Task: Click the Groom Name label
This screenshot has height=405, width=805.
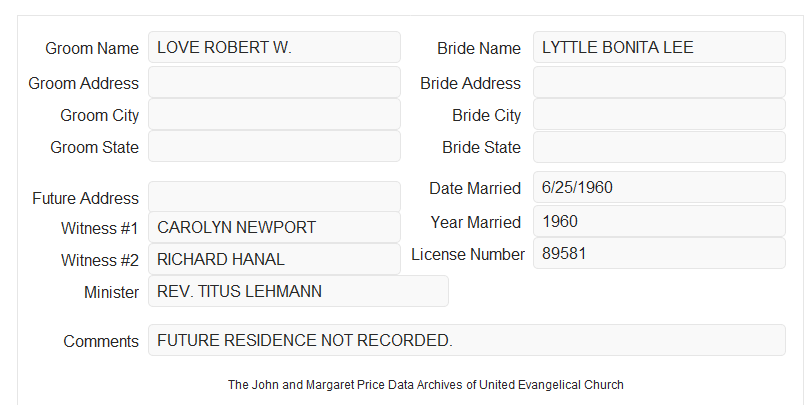Action: click(92, 48)
